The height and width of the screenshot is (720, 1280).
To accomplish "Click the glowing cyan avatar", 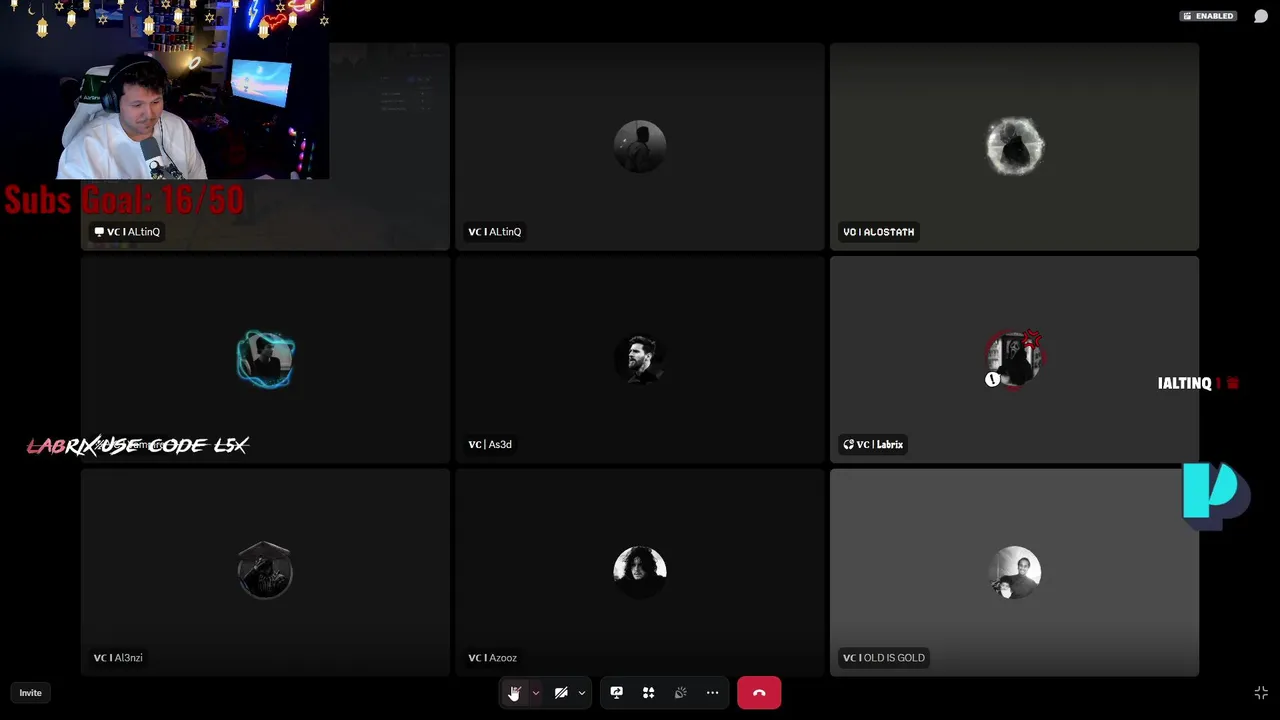I will (265, 359).
